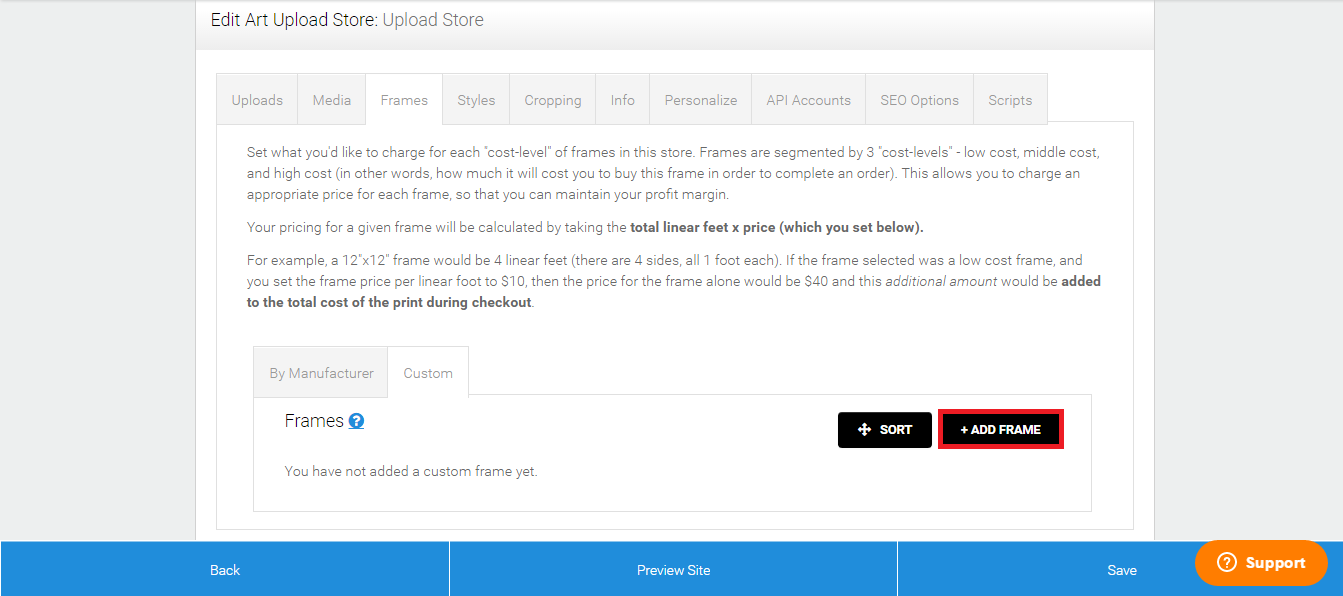Screen dimensions: 1343x596
Task: Click the Upload Store title text
Action: coord(433,20)
